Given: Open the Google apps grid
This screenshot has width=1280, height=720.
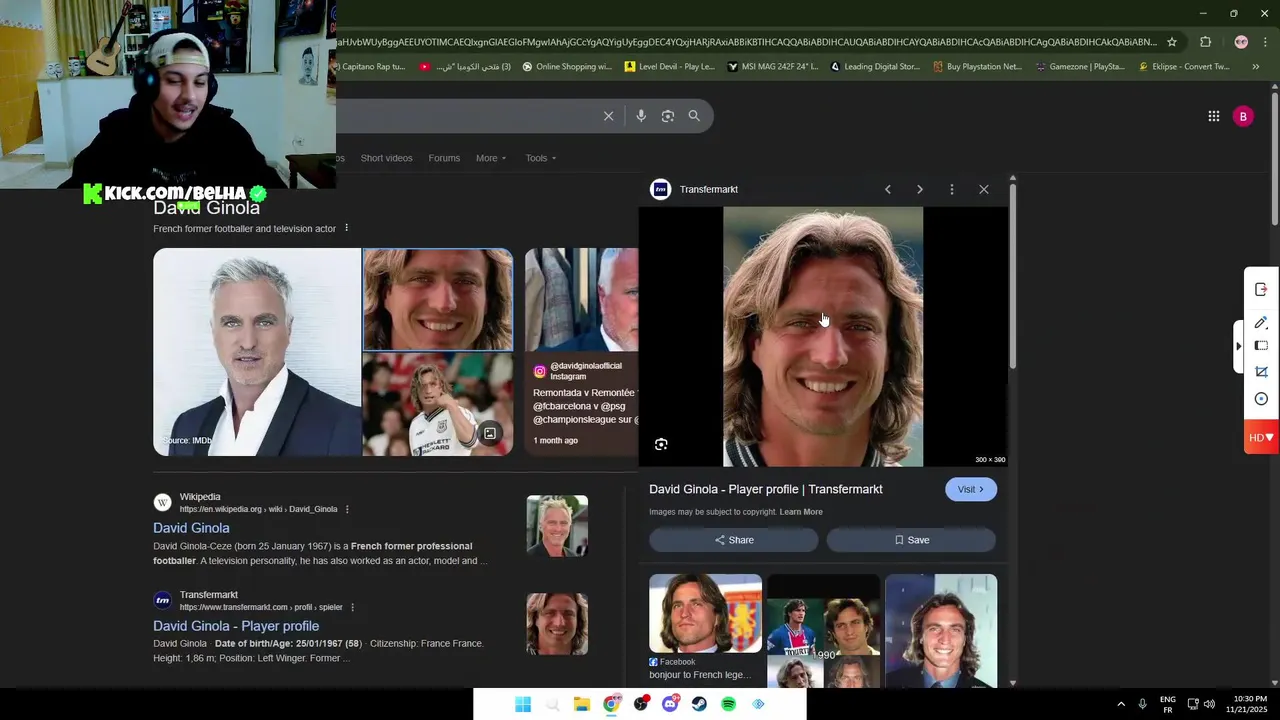Looking at the screenshot, I should [x=1213, y=116].
